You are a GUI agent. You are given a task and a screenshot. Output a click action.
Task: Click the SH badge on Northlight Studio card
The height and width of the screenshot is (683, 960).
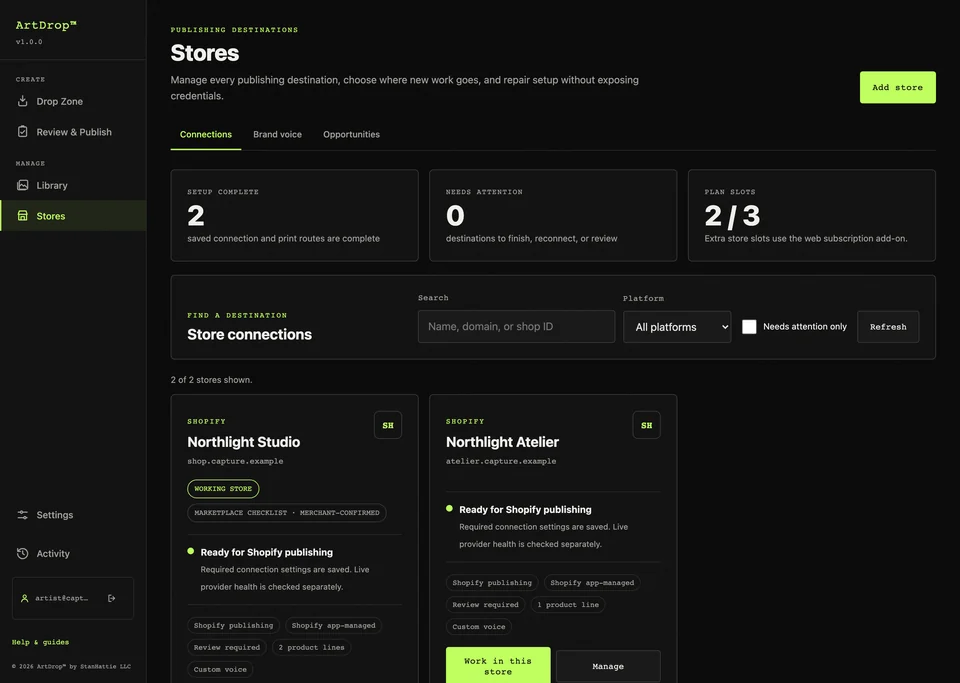(388, 425)
